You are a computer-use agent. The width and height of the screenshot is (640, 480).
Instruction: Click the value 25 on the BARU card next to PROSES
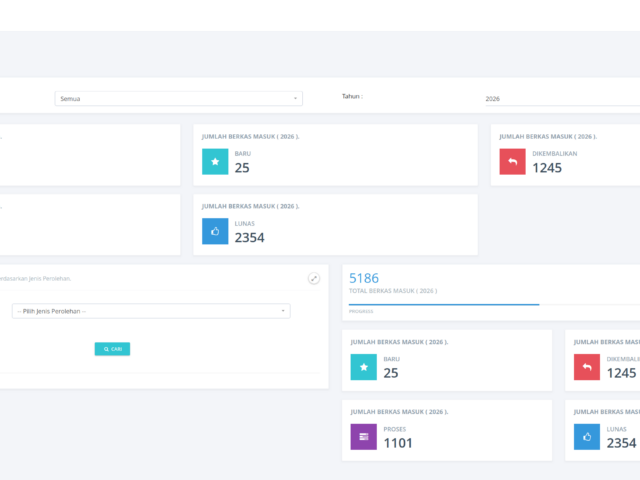coord(391,373)
